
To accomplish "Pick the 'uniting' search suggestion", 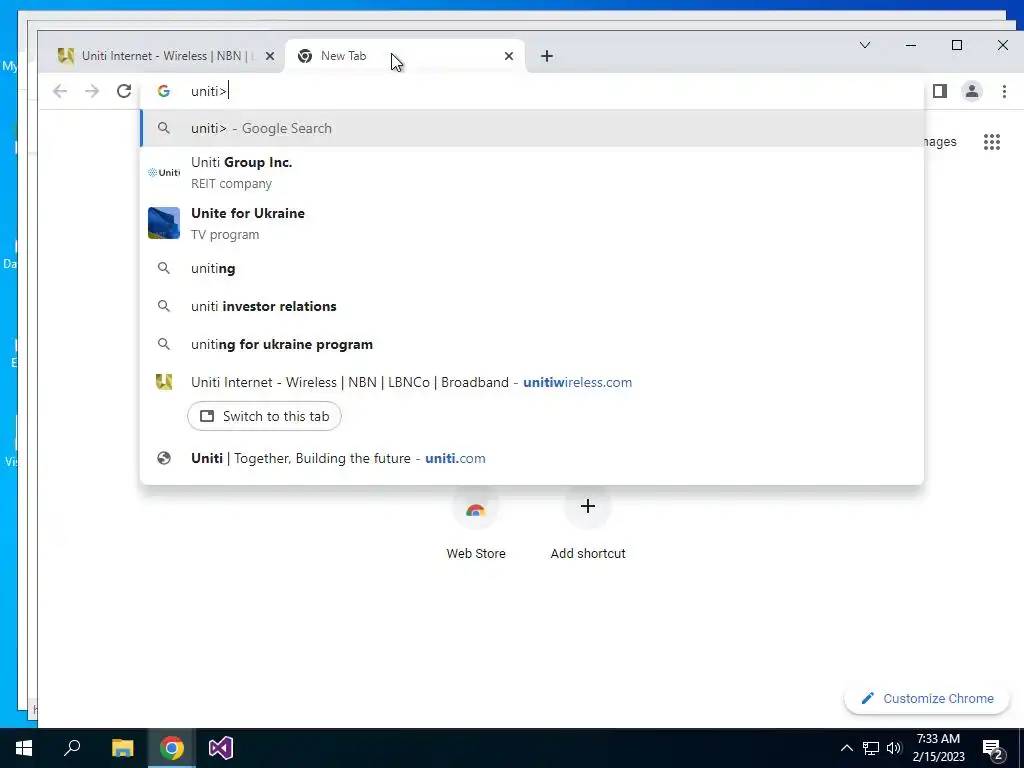I will tap(532, 268).
